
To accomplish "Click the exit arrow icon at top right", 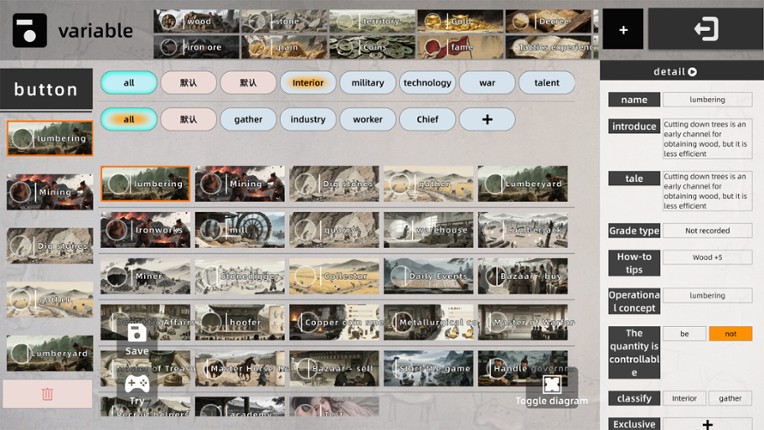I will tap(705, 30).
